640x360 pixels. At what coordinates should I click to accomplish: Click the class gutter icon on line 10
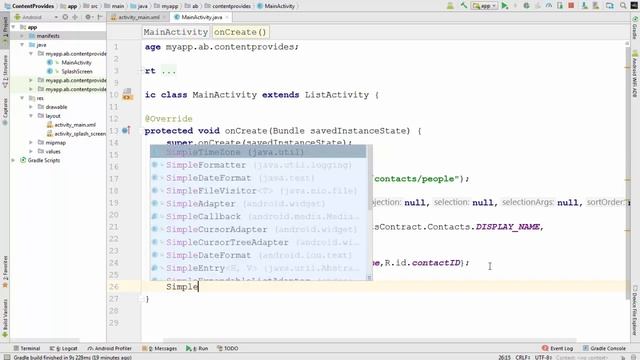[127, 94]
